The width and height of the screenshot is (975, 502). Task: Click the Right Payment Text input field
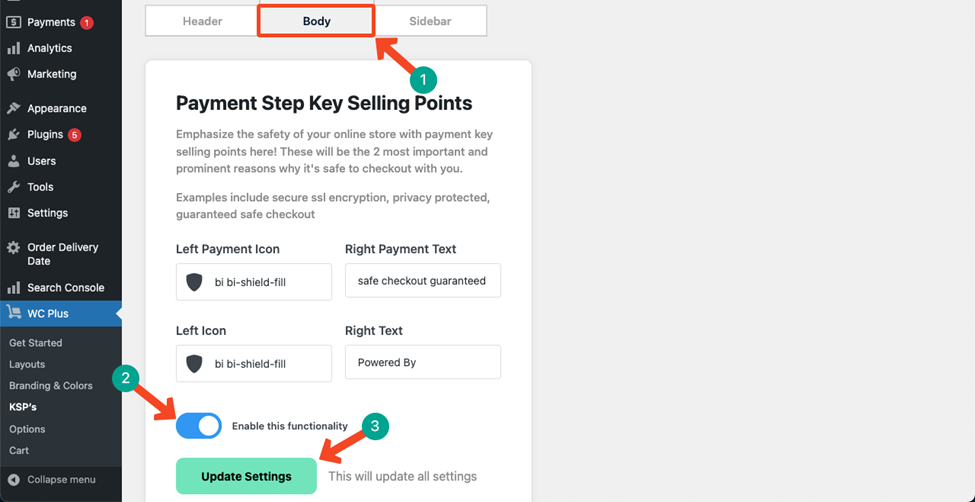[423, 281]
